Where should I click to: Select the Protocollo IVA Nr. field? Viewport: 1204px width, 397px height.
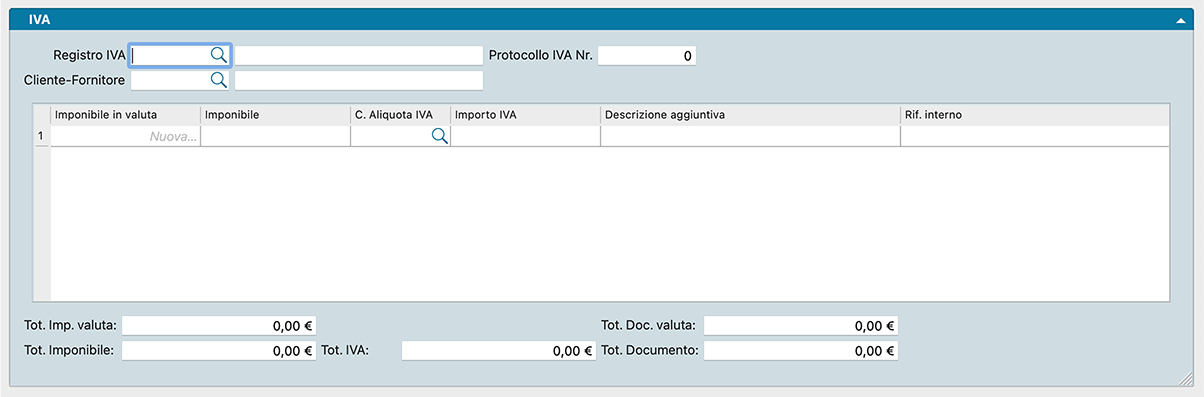[647, 55]
